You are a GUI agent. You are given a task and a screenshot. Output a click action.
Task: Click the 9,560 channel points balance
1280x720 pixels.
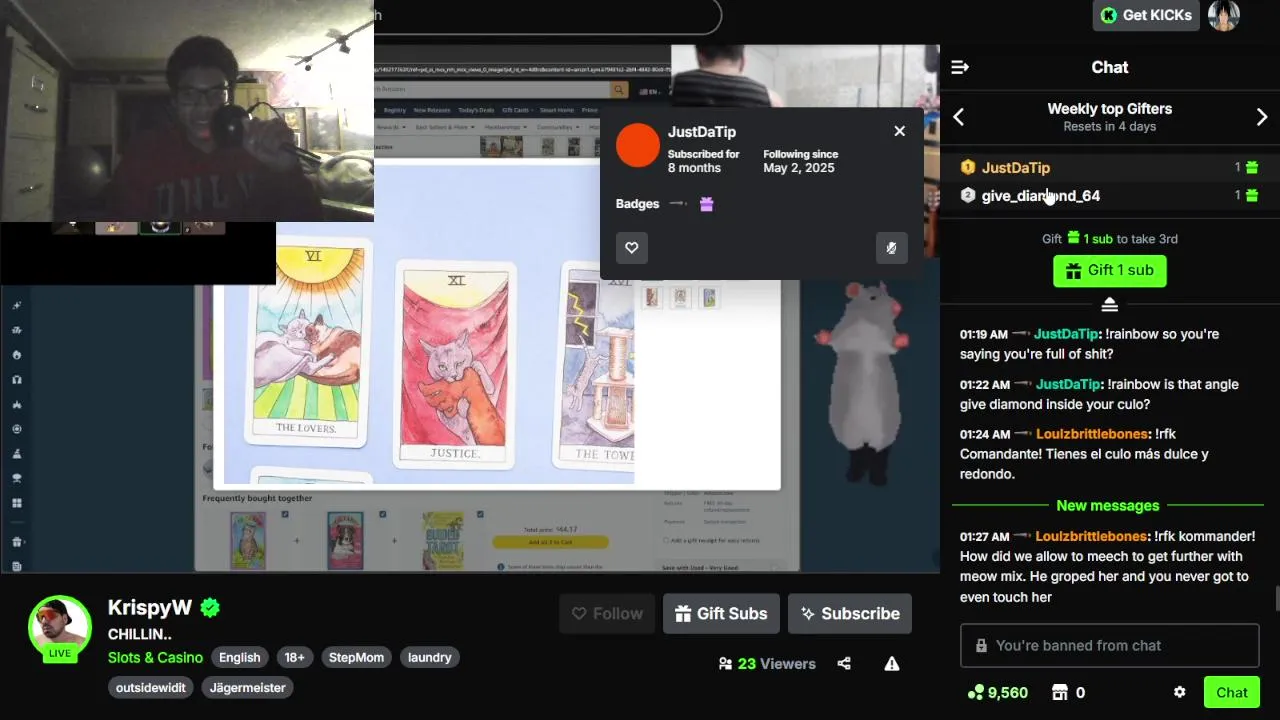tap(998, 692)
